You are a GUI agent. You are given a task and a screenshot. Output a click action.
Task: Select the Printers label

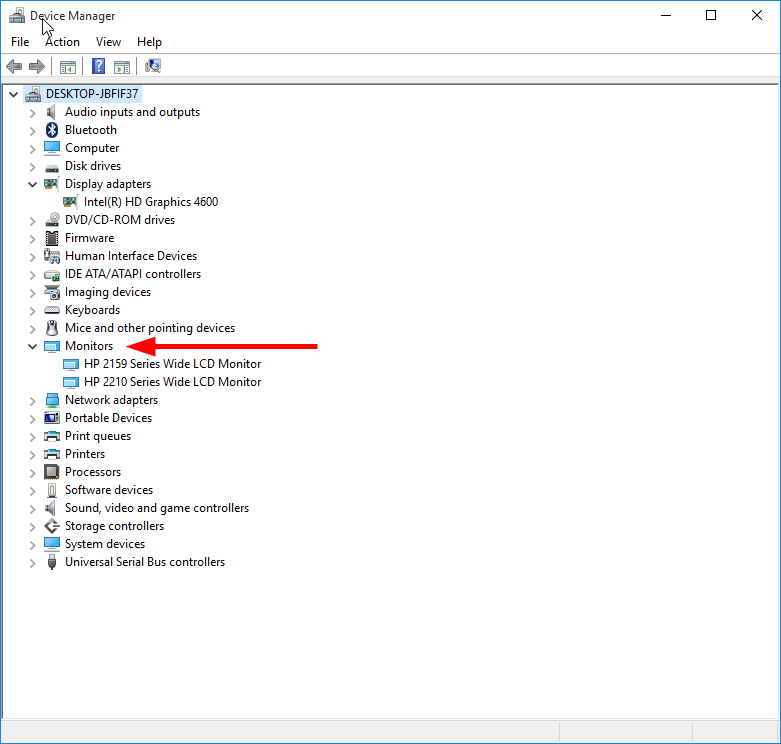coord(85,454)
